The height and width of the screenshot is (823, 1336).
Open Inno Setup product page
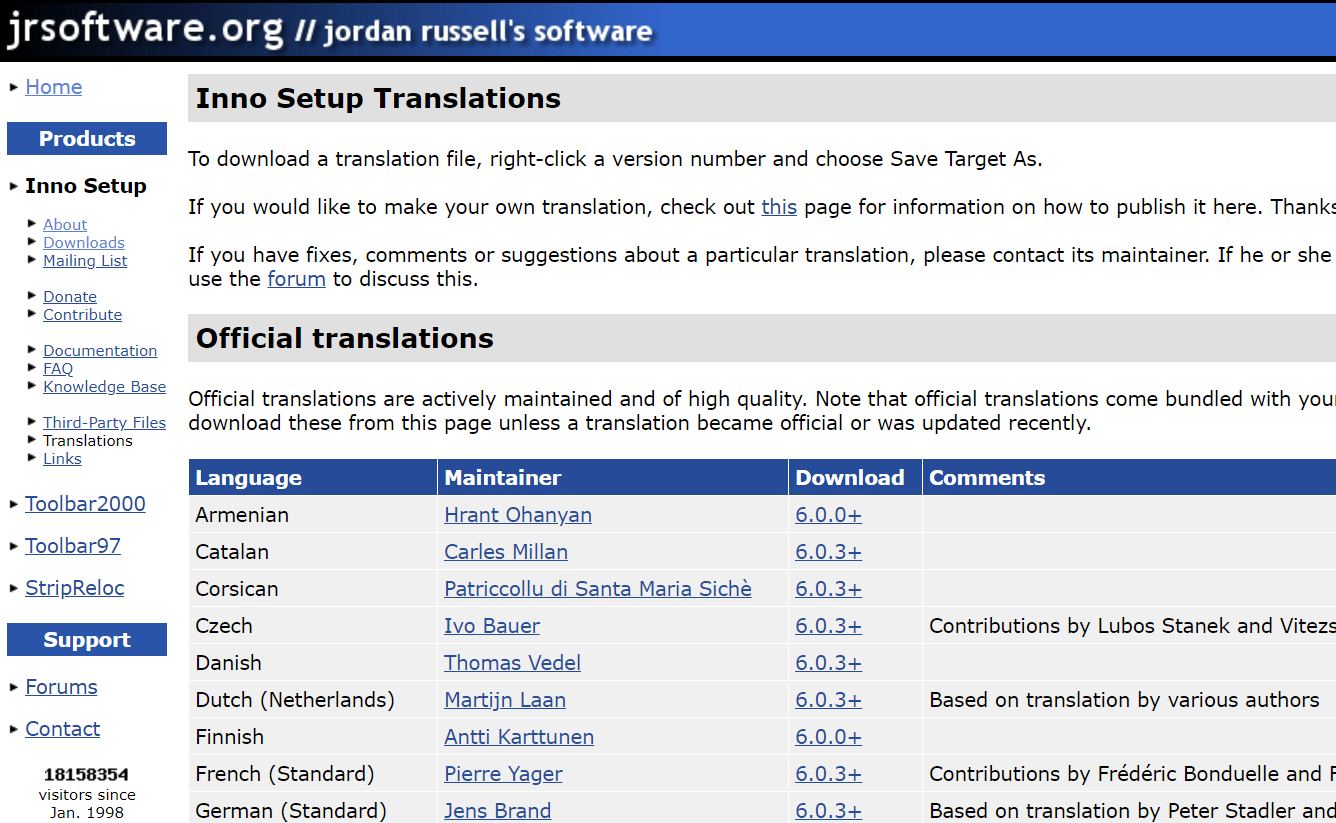[x=86, y=186]
